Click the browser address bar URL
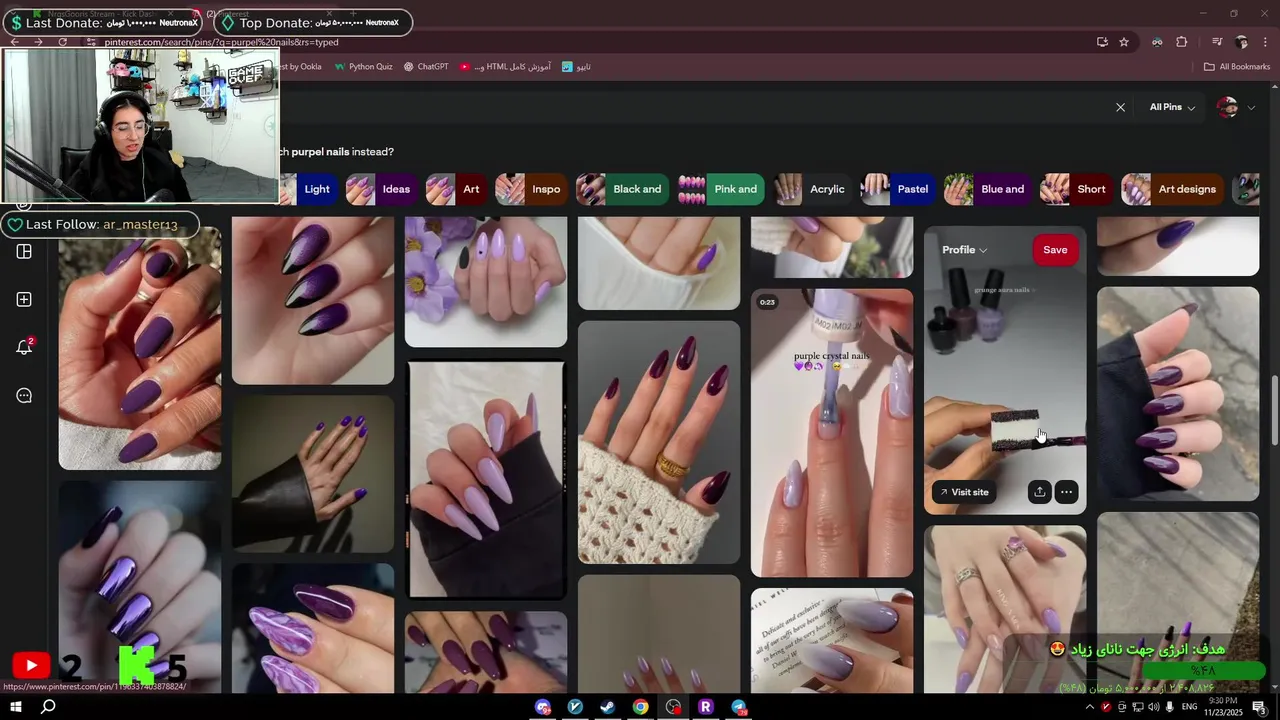1280x720 pixels. [x=221, y=42]
